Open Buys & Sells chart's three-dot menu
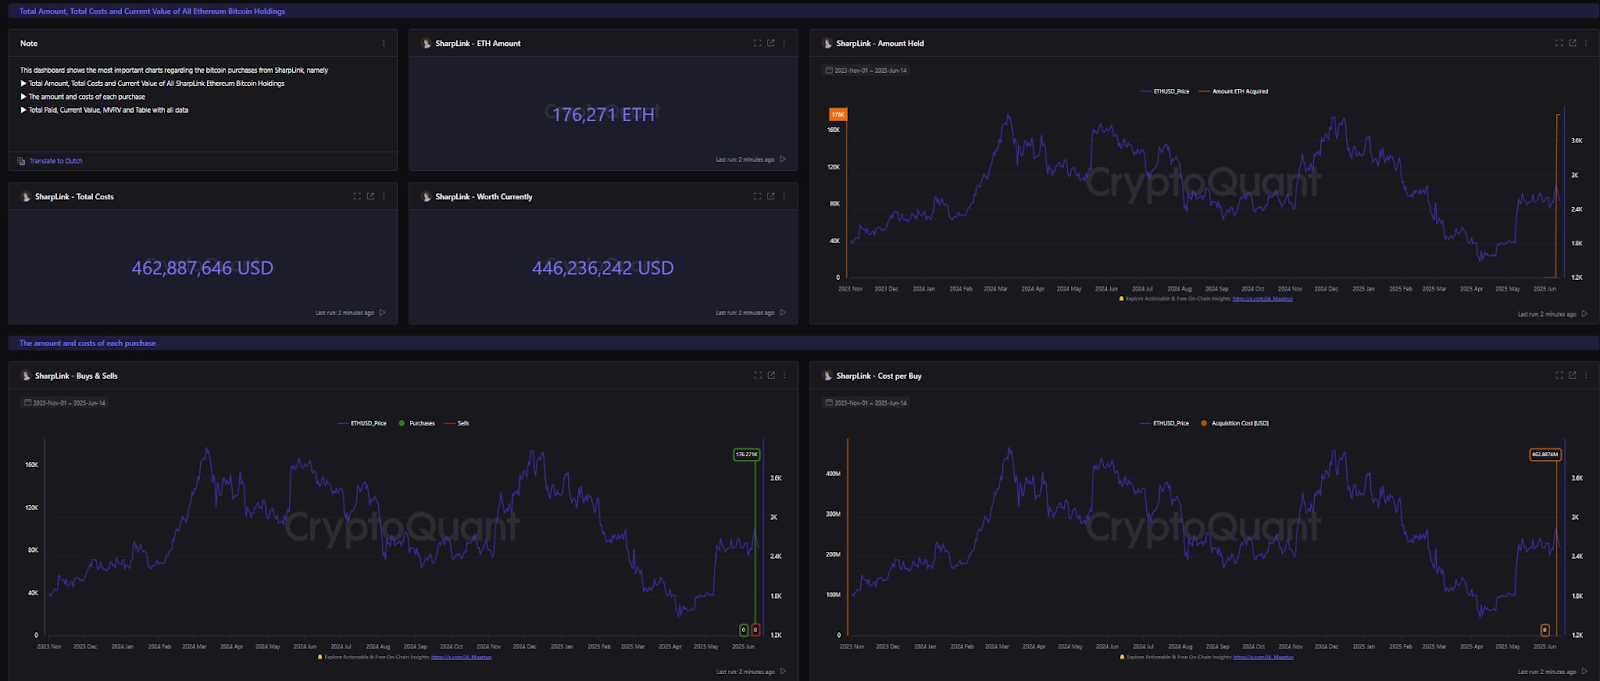Screen dimensions: 1600x681 [x=784, y=375]
